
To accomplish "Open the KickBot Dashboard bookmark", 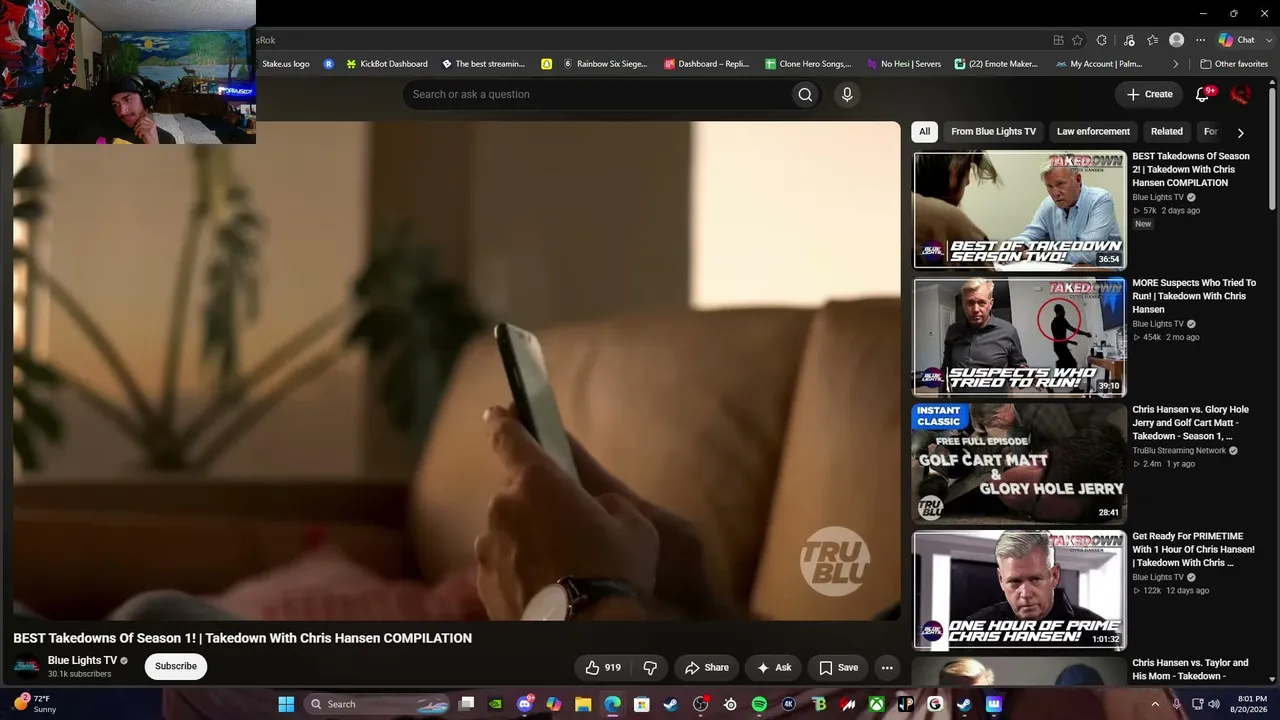I will pyautogui.click(x=386, y=64).
